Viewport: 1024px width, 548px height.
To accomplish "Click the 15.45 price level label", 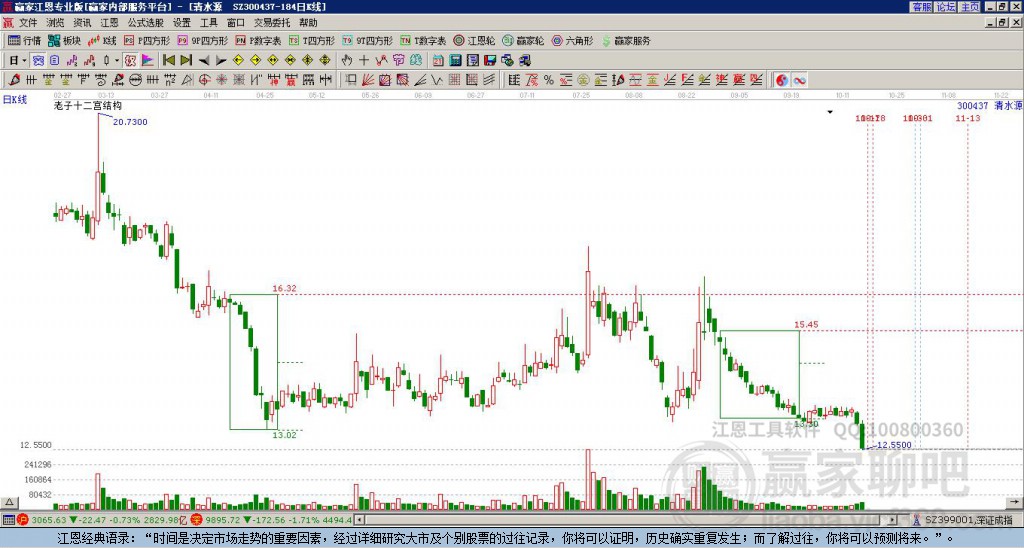I will pos(806,324).
